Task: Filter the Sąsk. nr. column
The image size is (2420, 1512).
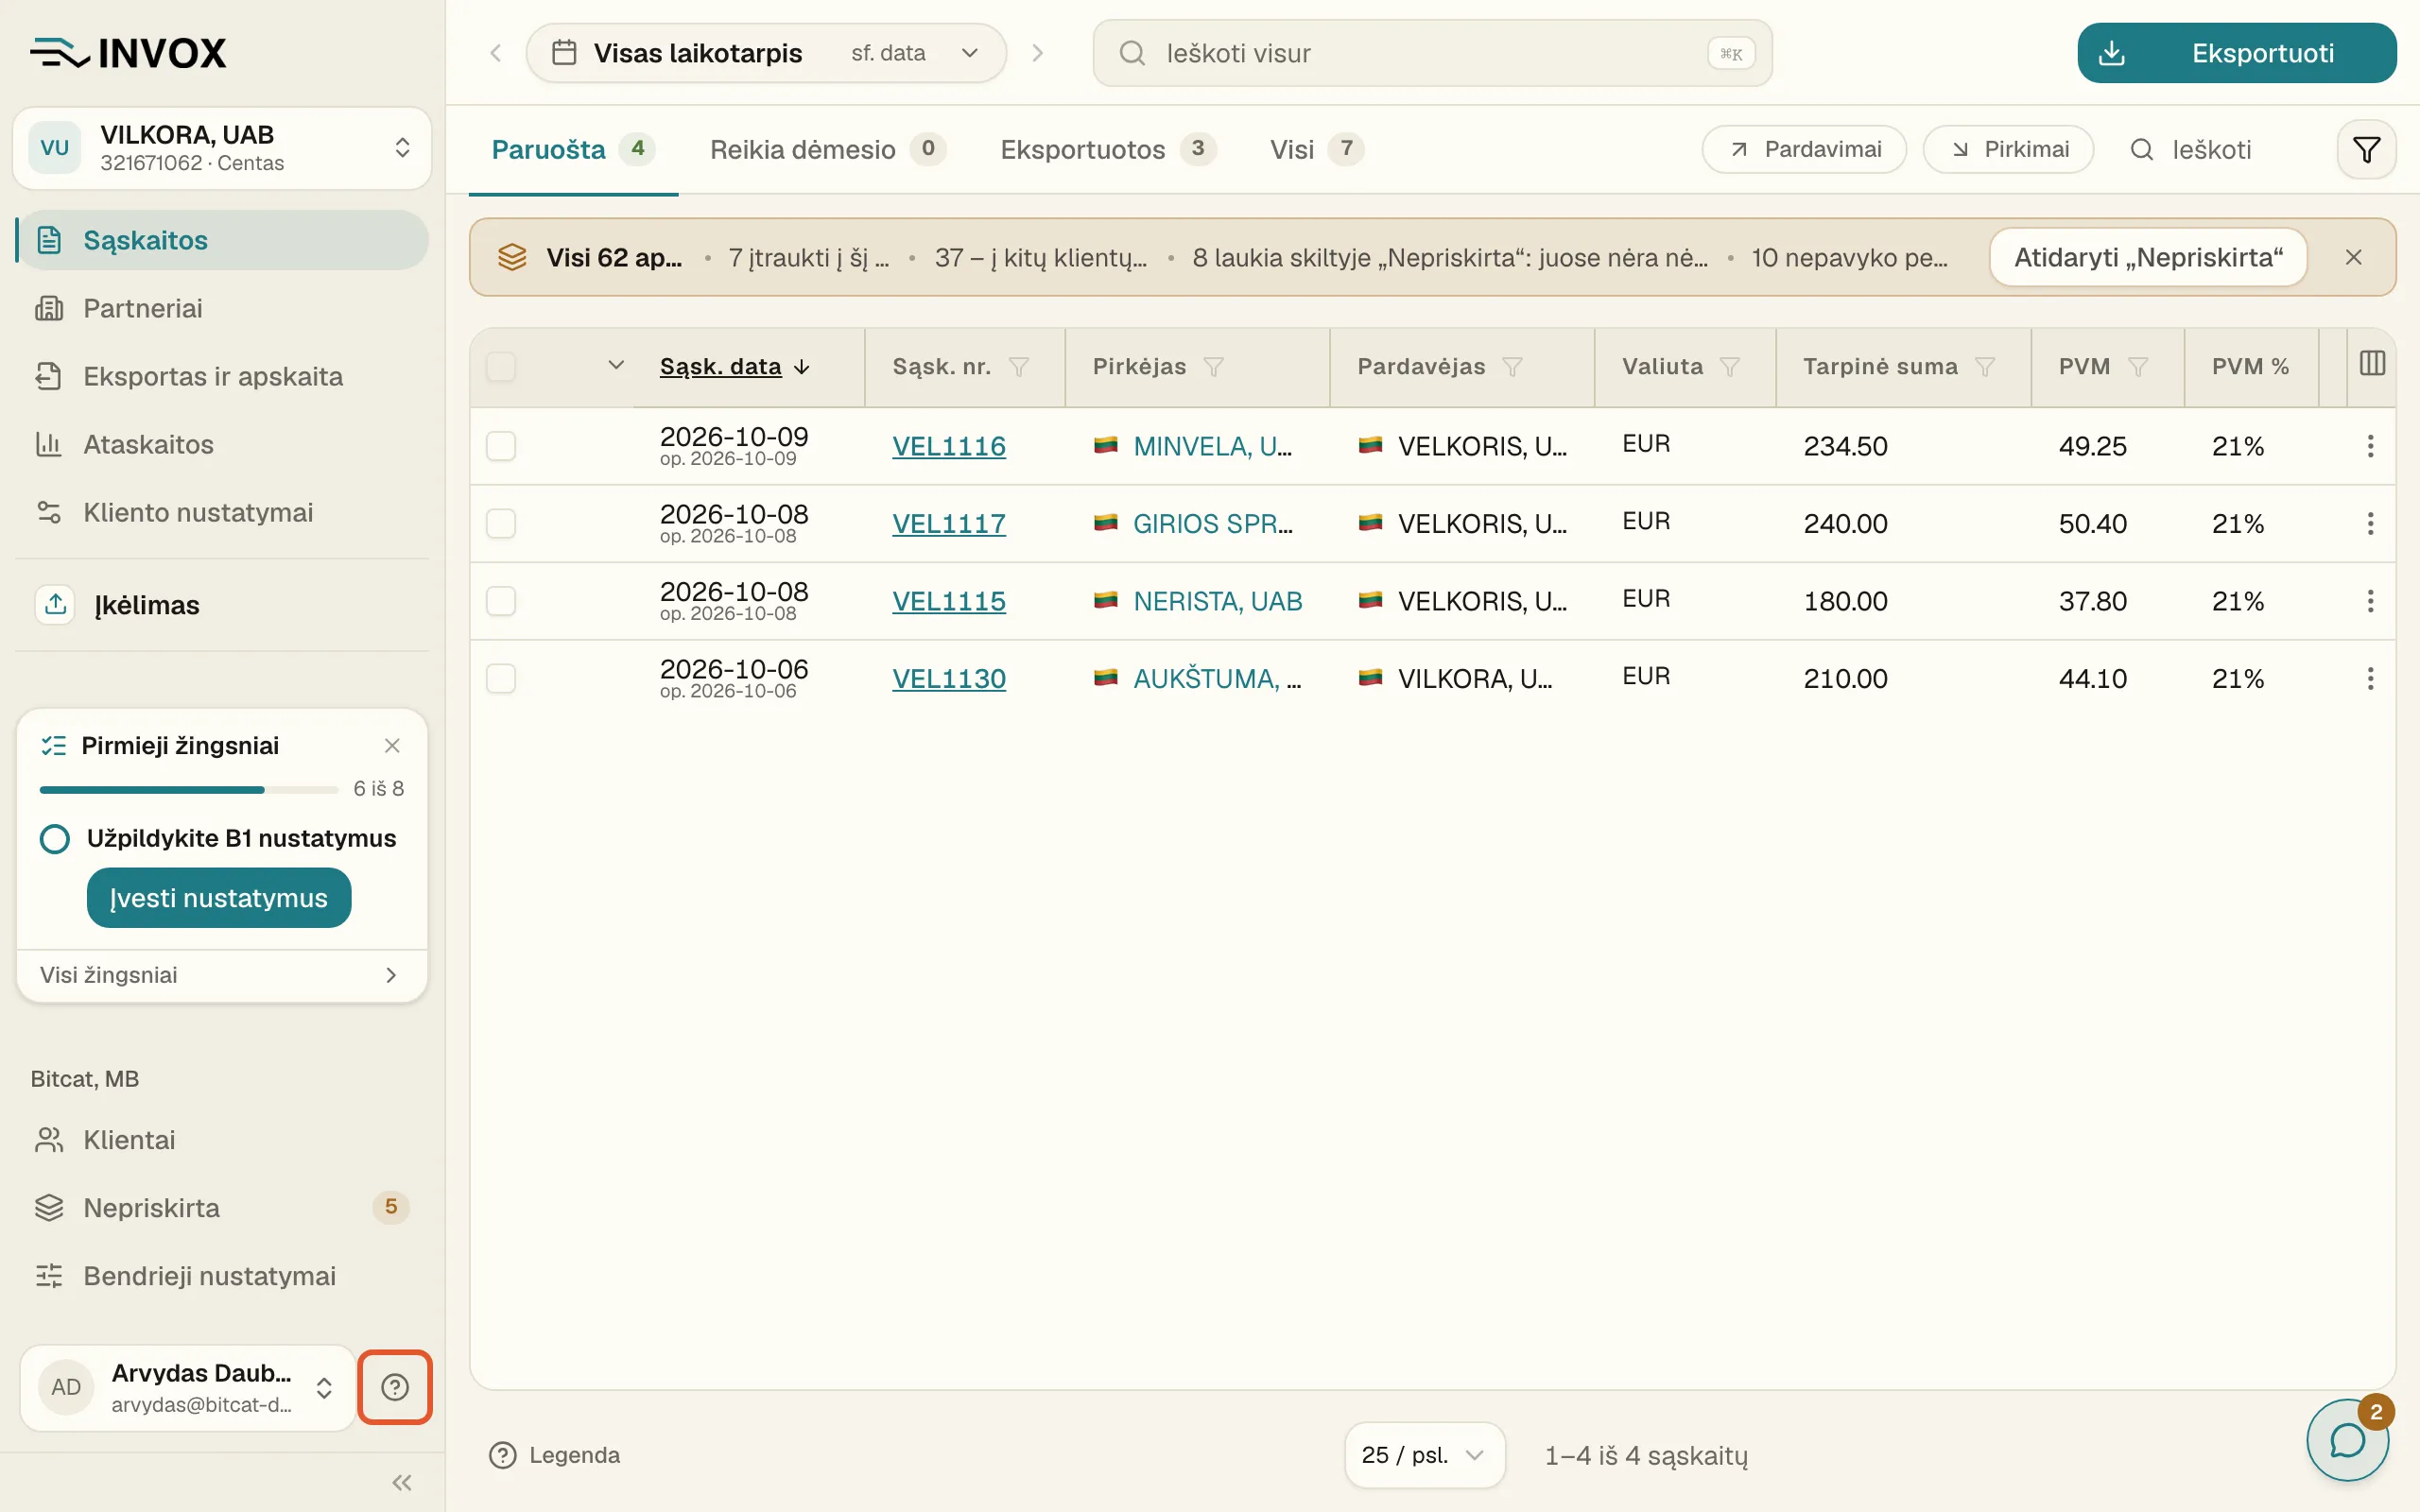Action: click(x=1019, y=367)
